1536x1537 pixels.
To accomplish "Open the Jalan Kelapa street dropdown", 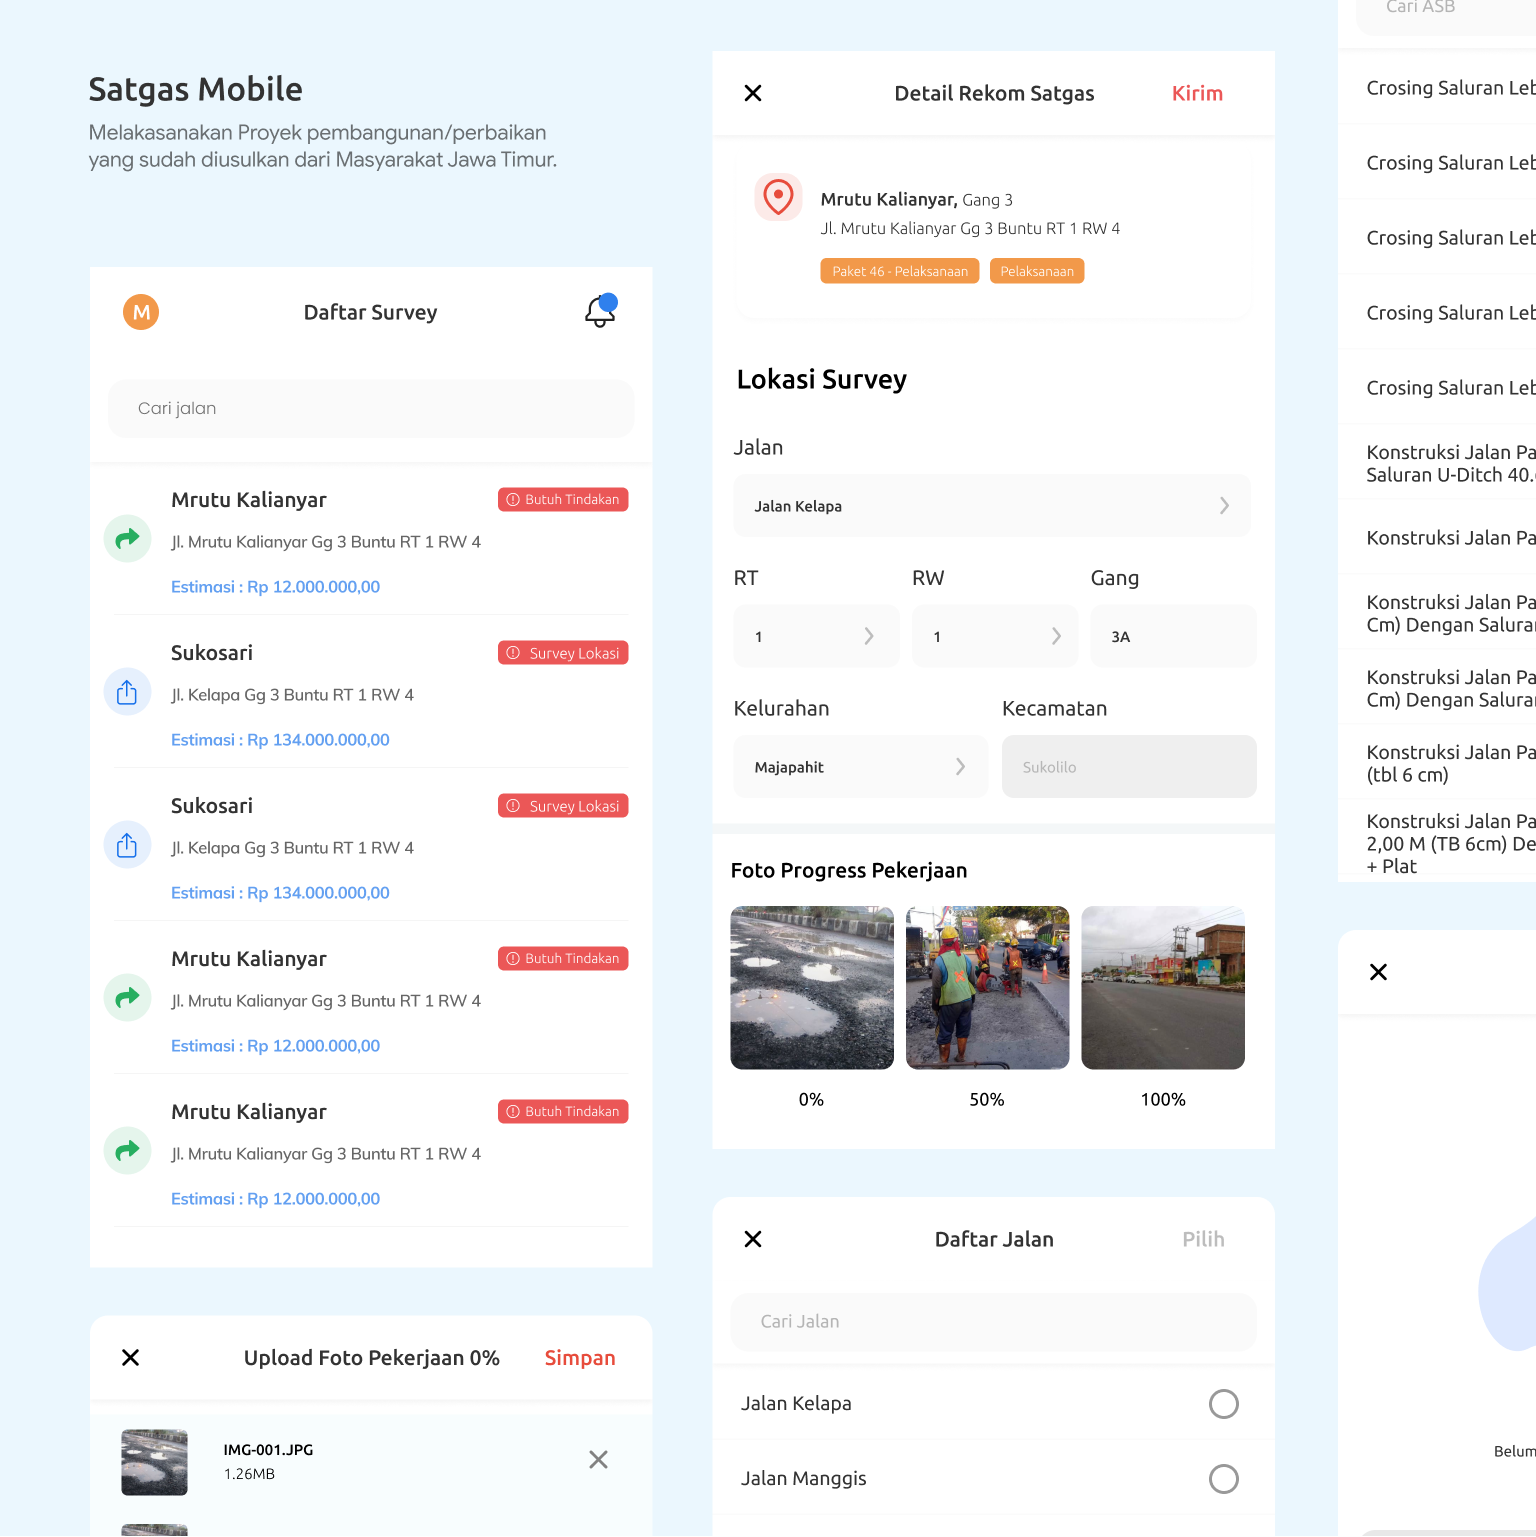I will point(992,506).
